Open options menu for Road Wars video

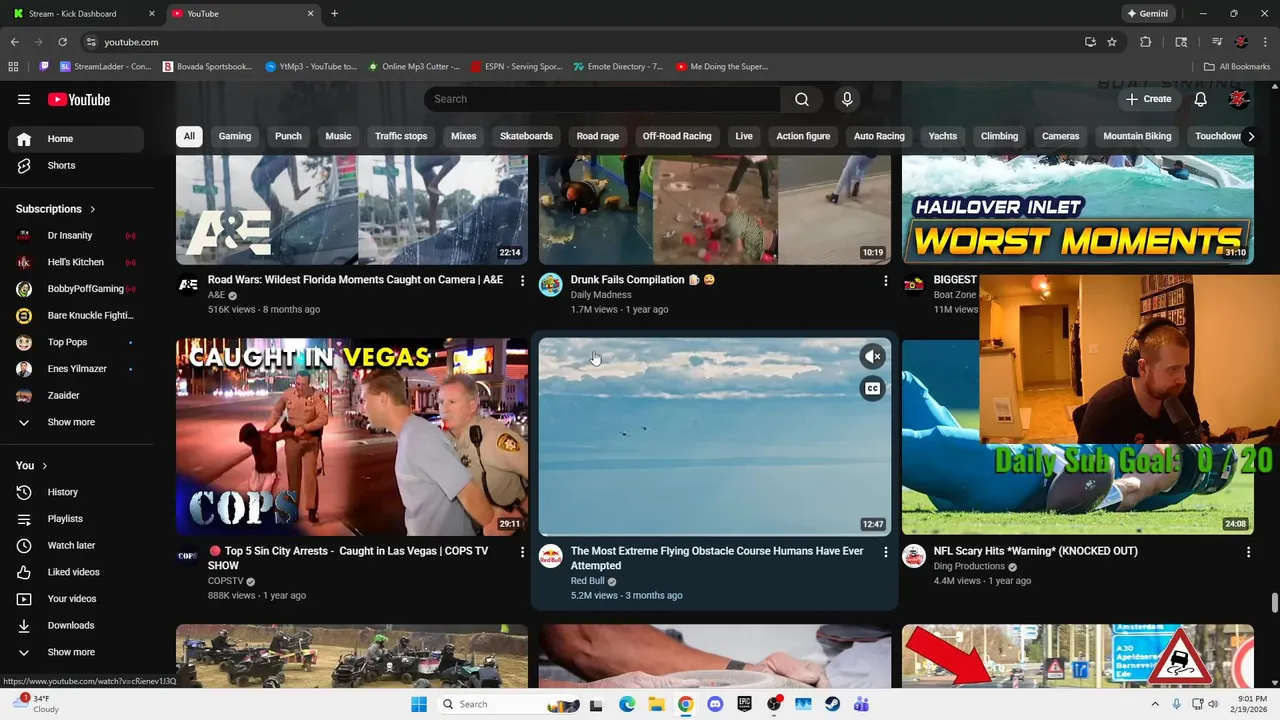point(522,281)
